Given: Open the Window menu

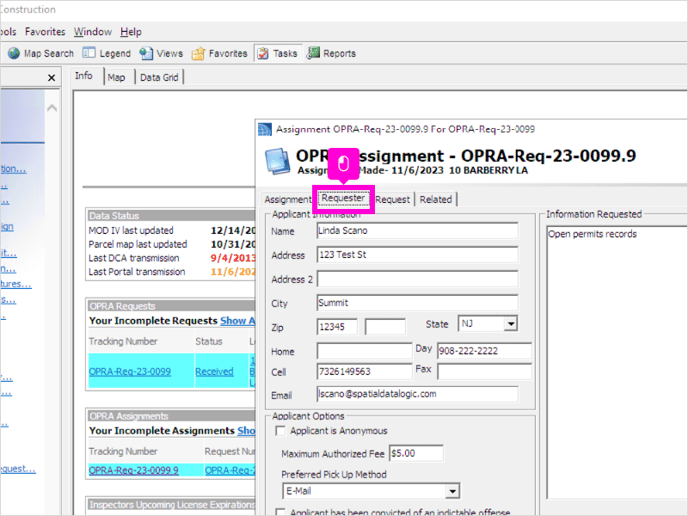Looking at the screenshot, I should tap(93, 32).
